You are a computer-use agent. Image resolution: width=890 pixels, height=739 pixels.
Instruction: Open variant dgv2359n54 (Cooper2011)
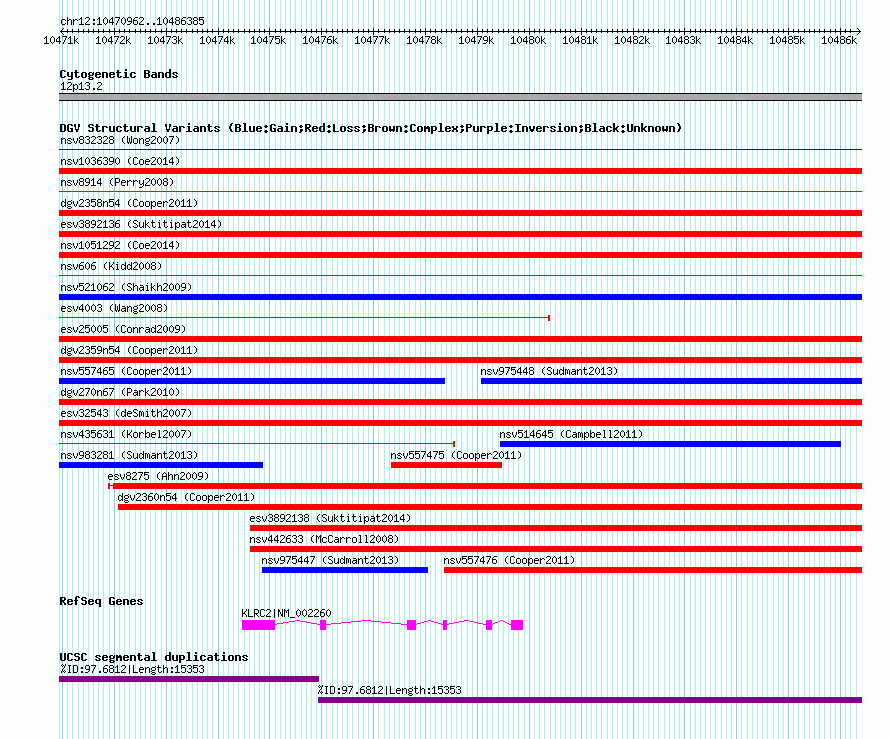click(129, 350)
